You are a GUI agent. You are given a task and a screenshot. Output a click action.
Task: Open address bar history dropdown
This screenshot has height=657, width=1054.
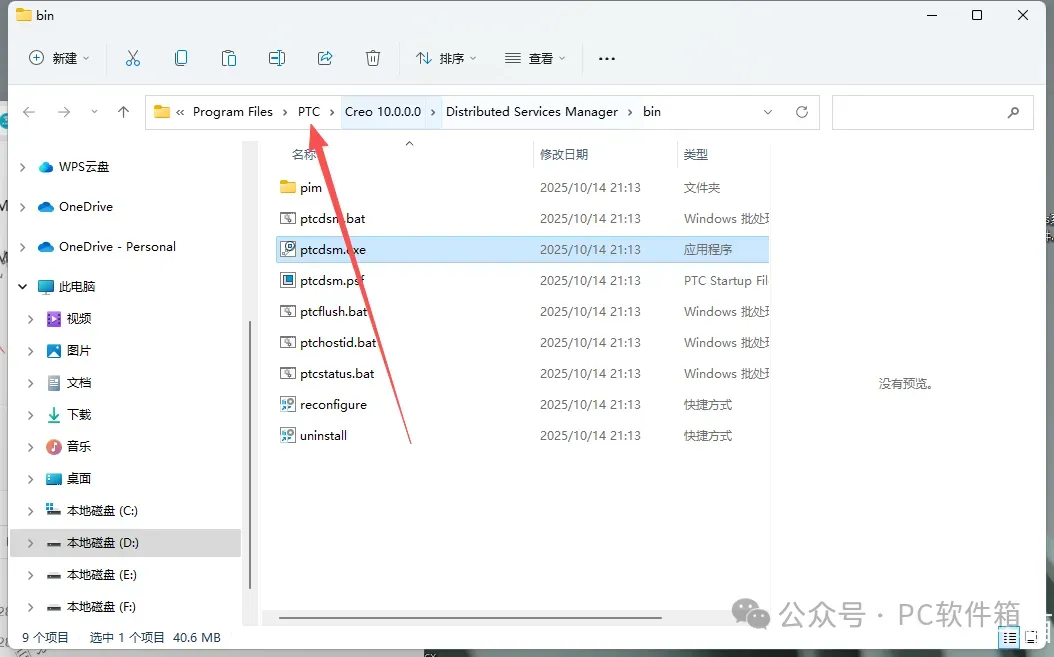768,112
